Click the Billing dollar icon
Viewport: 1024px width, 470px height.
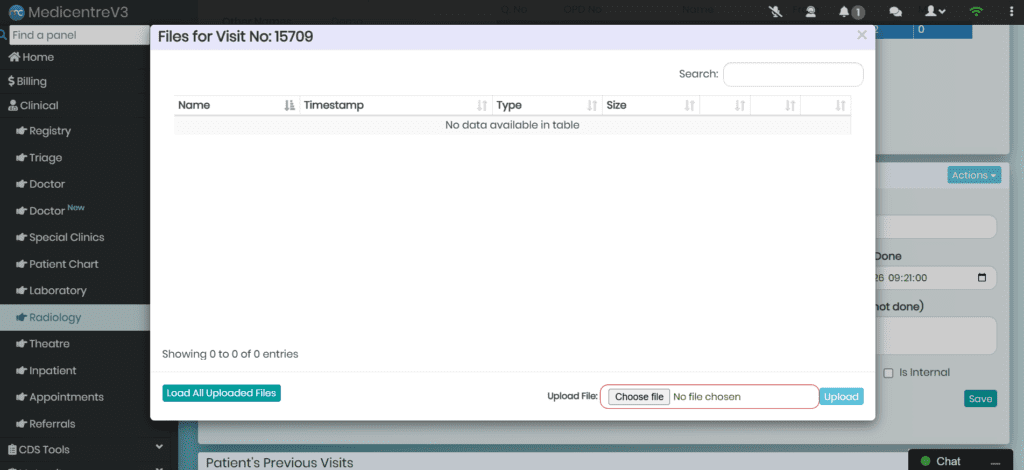11,82
